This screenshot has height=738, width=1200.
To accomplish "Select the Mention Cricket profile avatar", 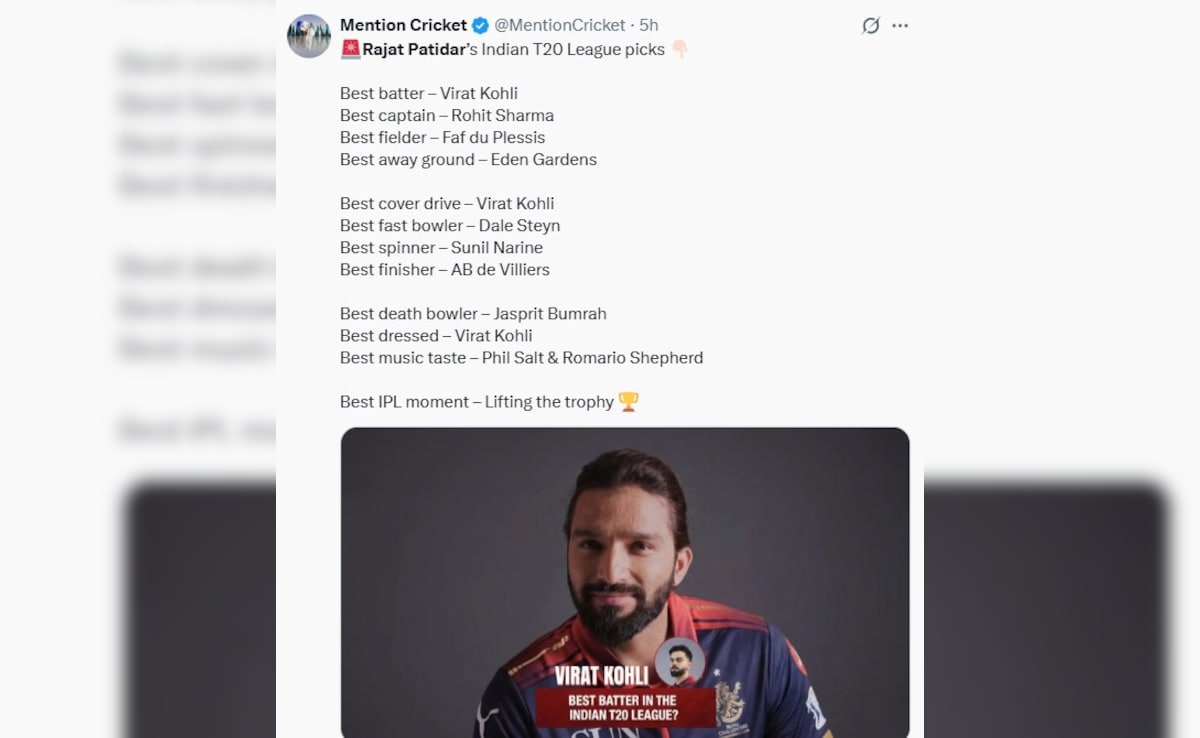I will [x=309, y=35].
